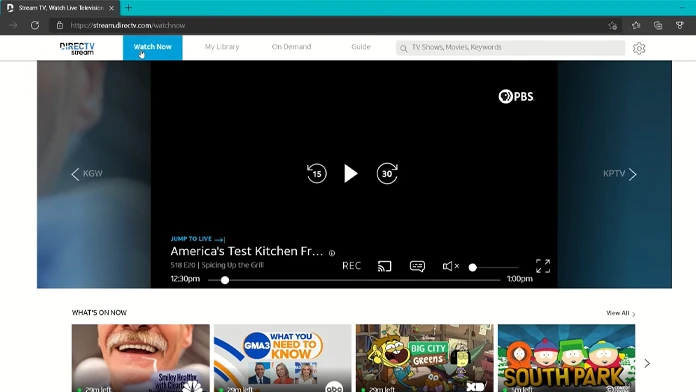Click the Spicing Up the Grill episode text
This screenshot has height=392, width=696.
232,265
